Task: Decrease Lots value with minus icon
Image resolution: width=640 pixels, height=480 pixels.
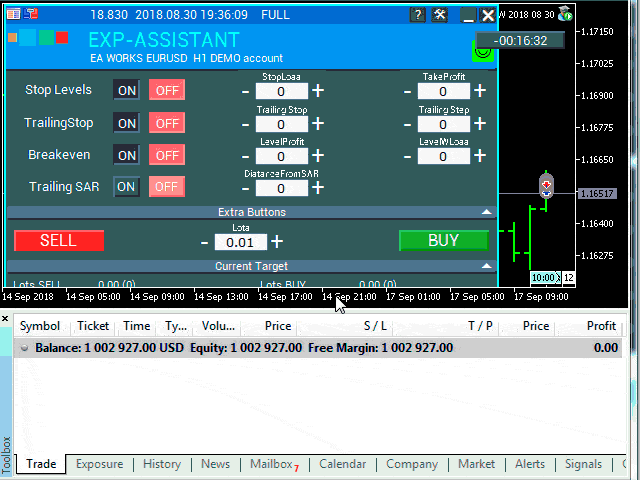Action: 205,242
